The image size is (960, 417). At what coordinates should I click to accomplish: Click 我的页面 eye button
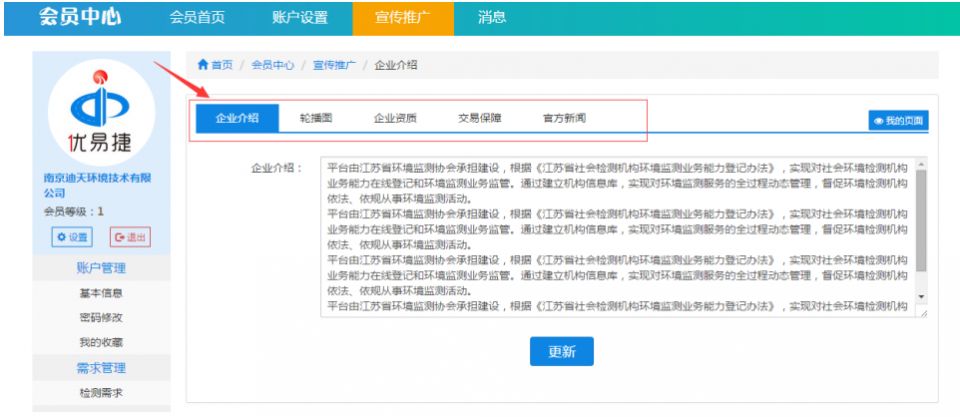tap(898, 120)
